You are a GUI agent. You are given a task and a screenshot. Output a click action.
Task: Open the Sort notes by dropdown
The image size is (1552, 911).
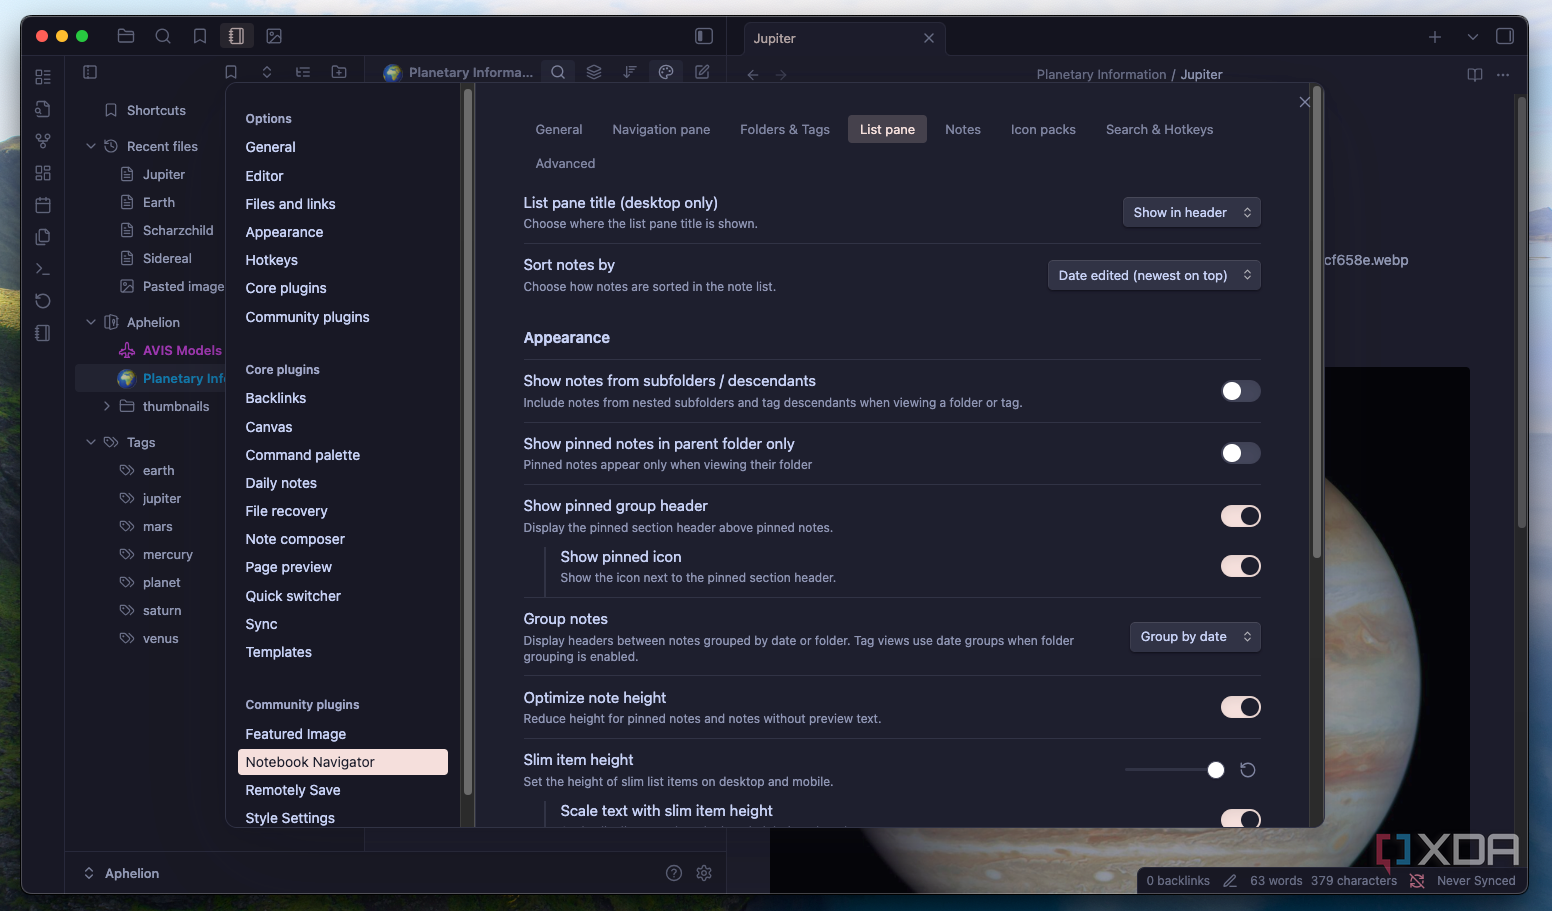tap(1154, 275)
